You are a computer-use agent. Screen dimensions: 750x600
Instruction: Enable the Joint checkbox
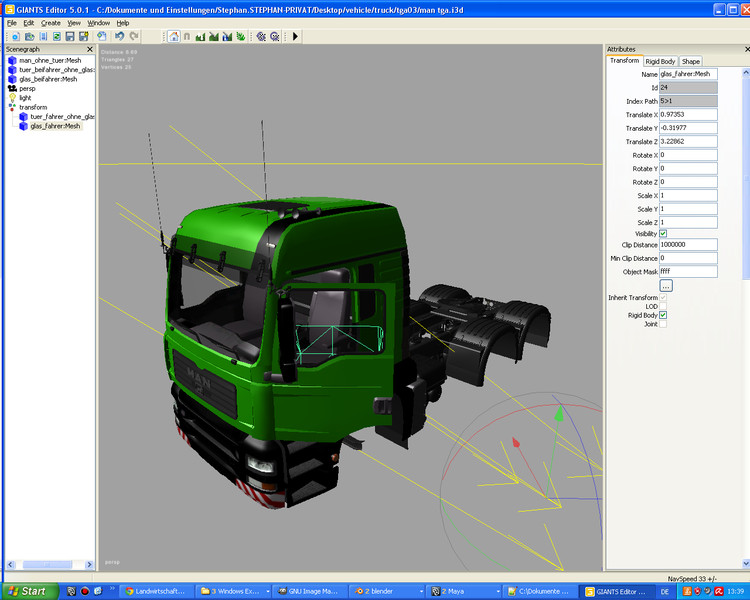[663, 324]
